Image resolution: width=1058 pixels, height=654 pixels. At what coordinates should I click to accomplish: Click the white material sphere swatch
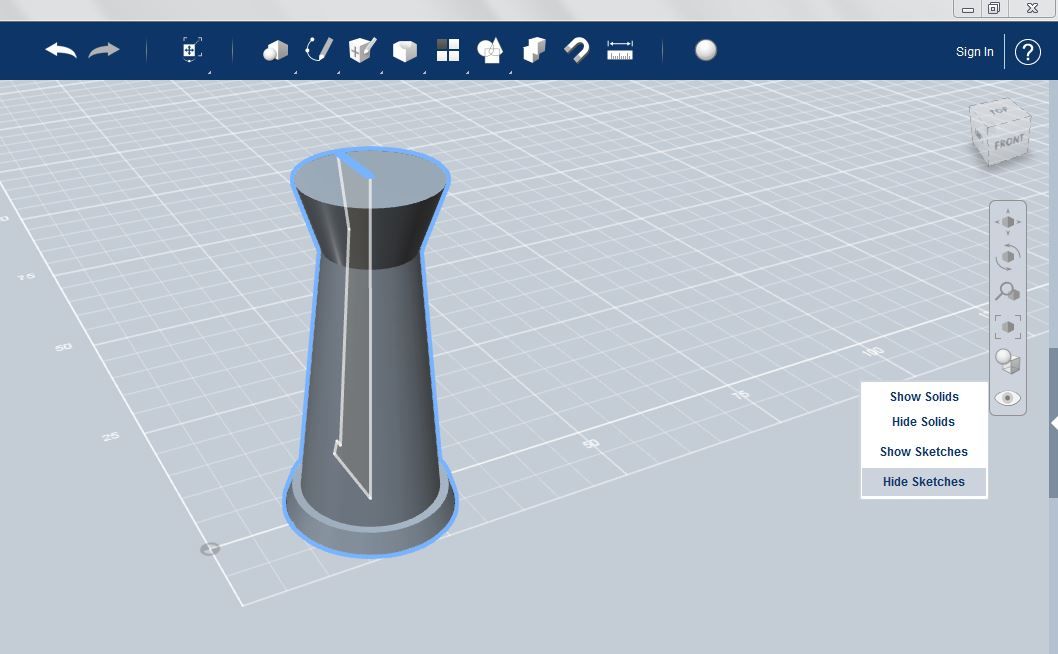[x=706, y=49]
